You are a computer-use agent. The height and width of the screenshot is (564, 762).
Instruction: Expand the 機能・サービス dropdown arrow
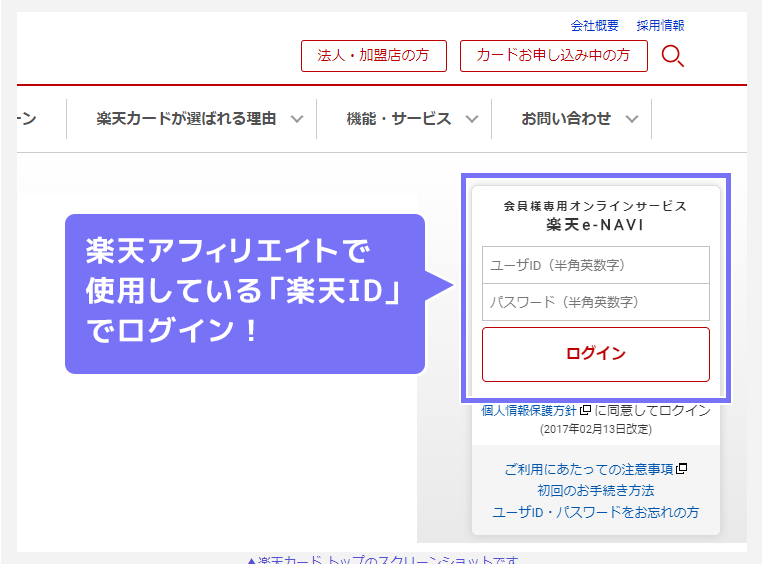(x=472, y=119)
